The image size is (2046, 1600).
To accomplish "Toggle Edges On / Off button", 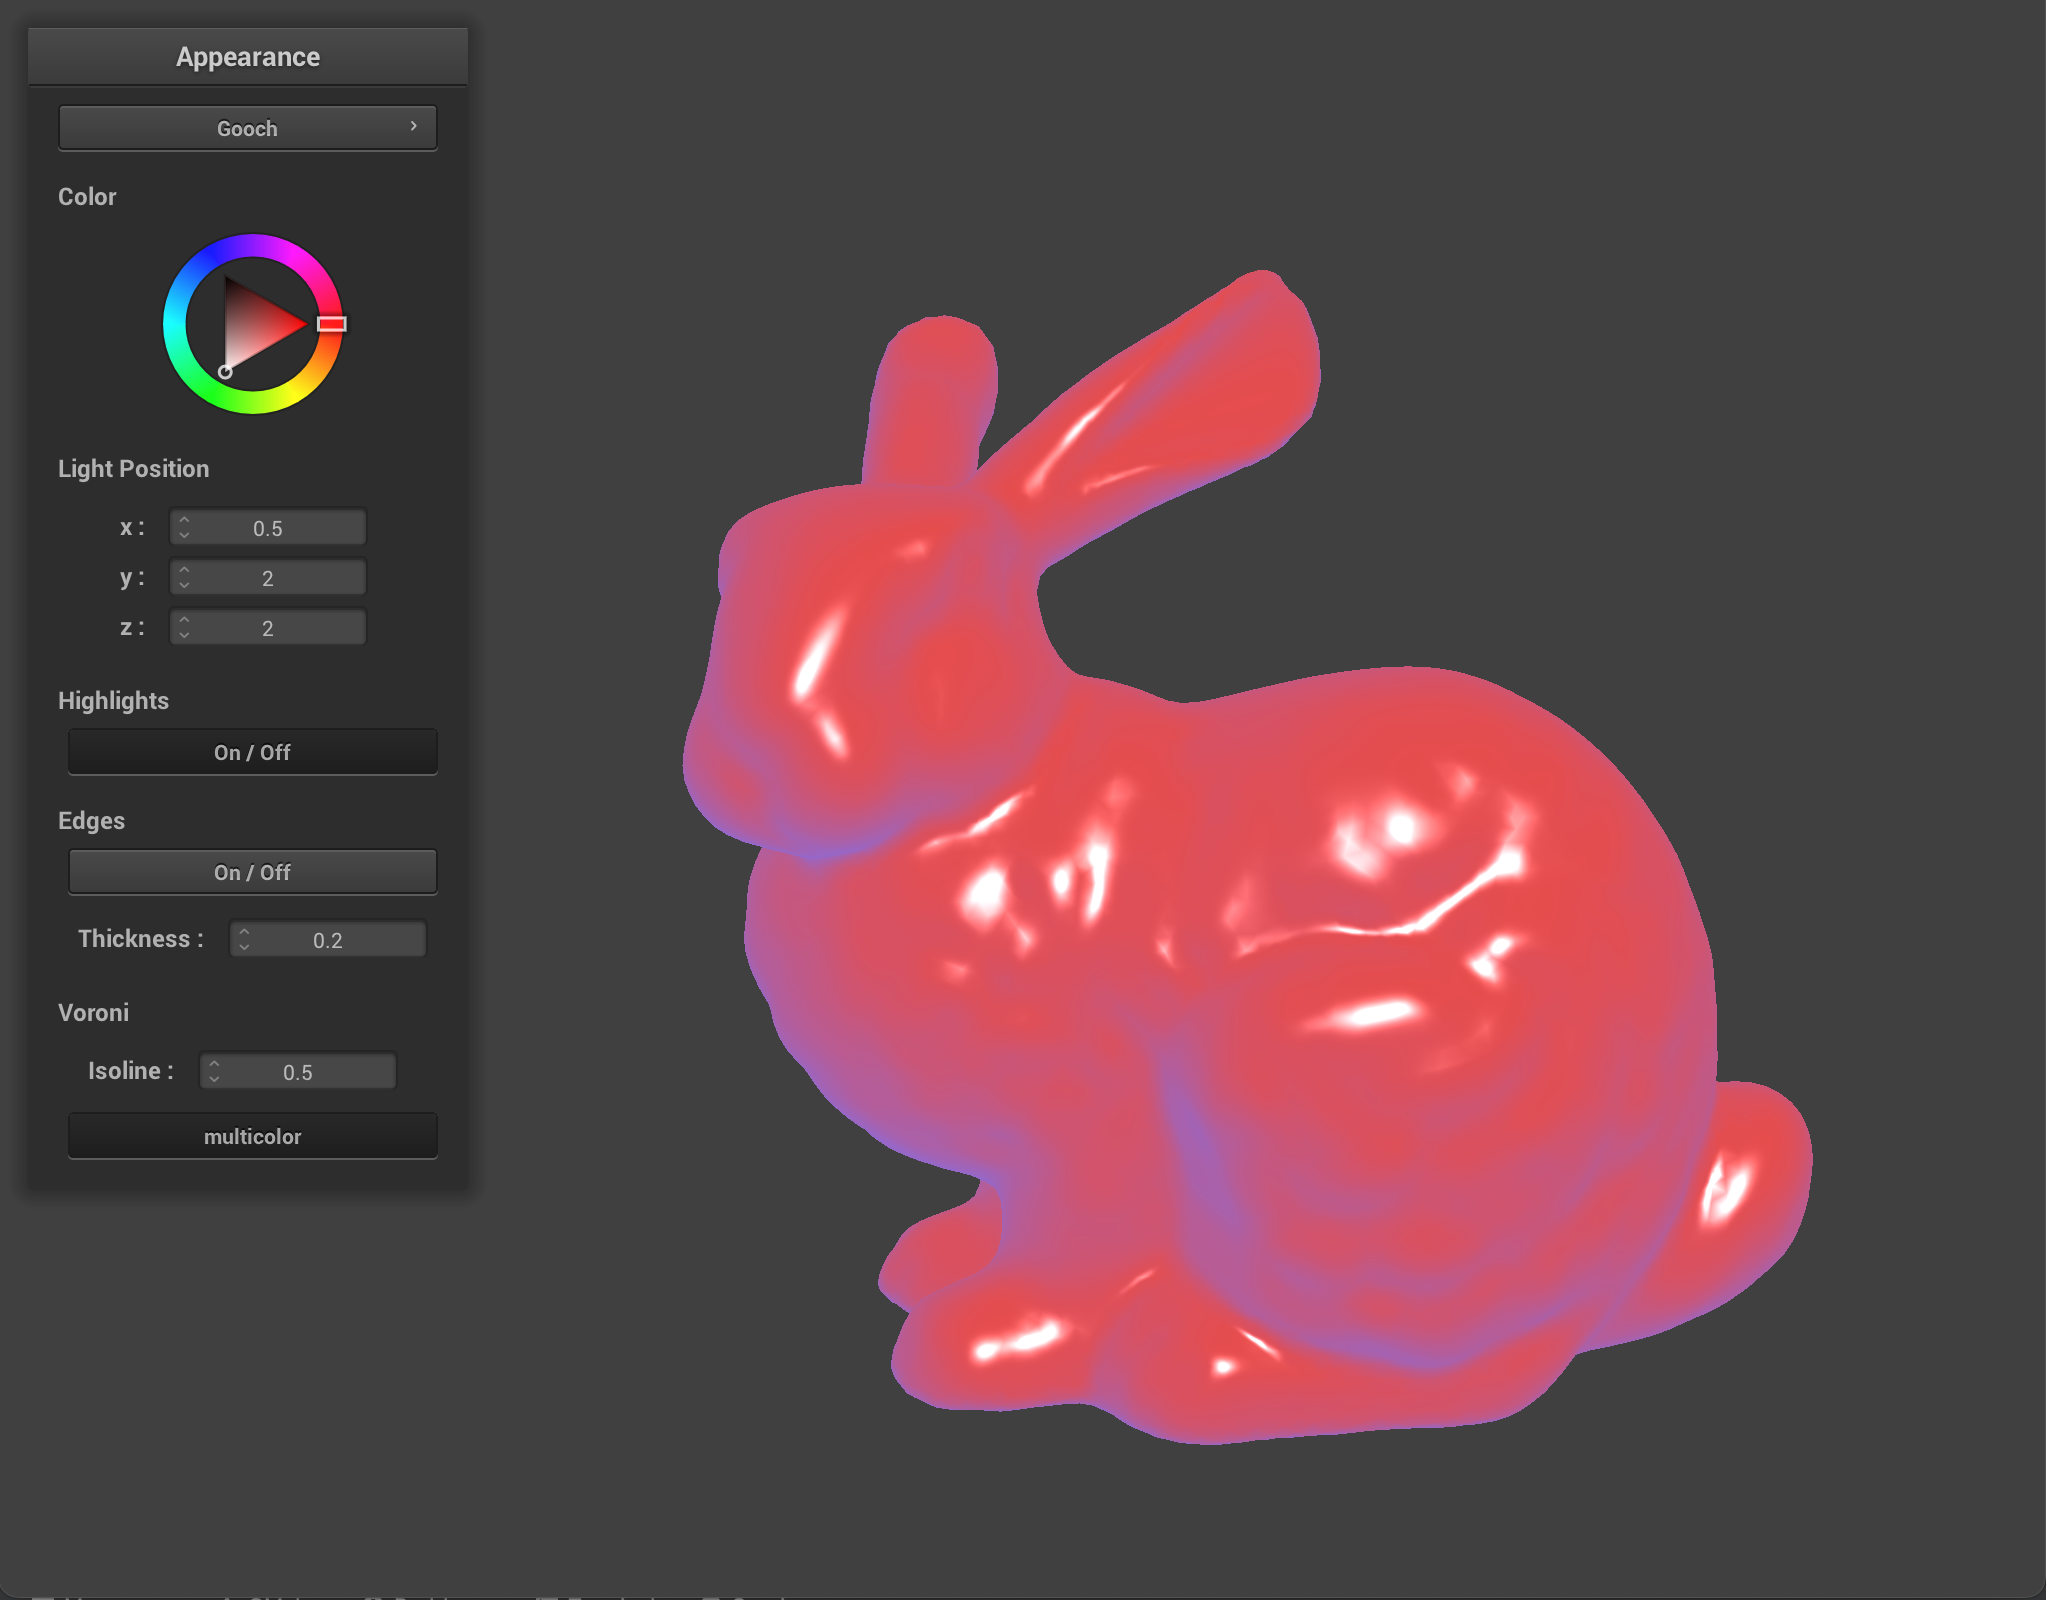I will [252, 872].
